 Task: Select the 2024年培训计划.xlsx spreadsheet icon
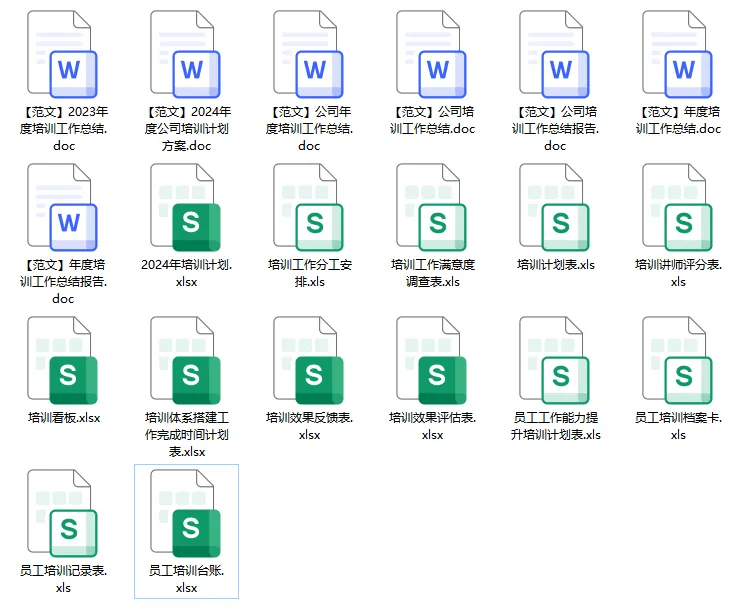185,207
